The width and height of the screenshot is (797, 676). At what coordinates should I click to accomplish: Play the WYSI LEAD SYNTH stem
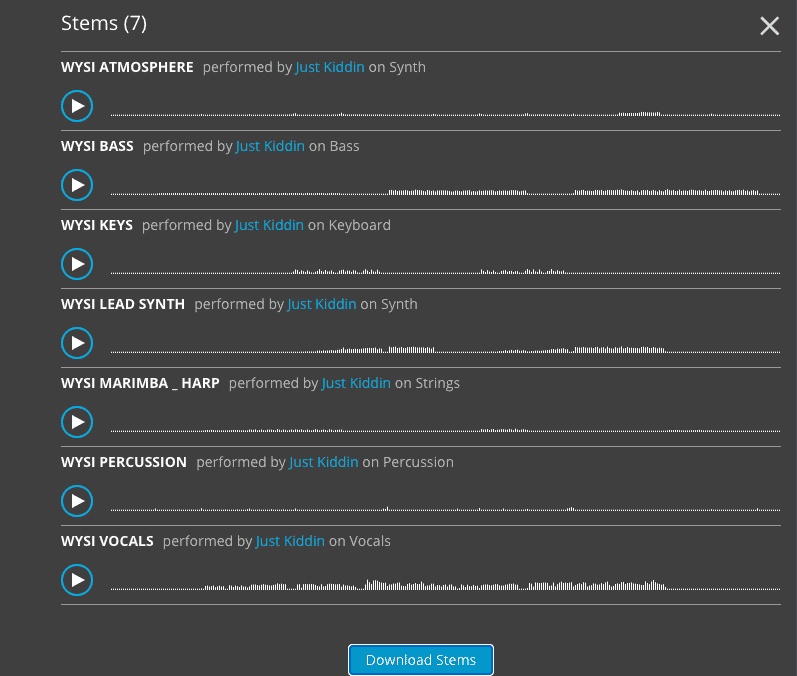[77, 343]
